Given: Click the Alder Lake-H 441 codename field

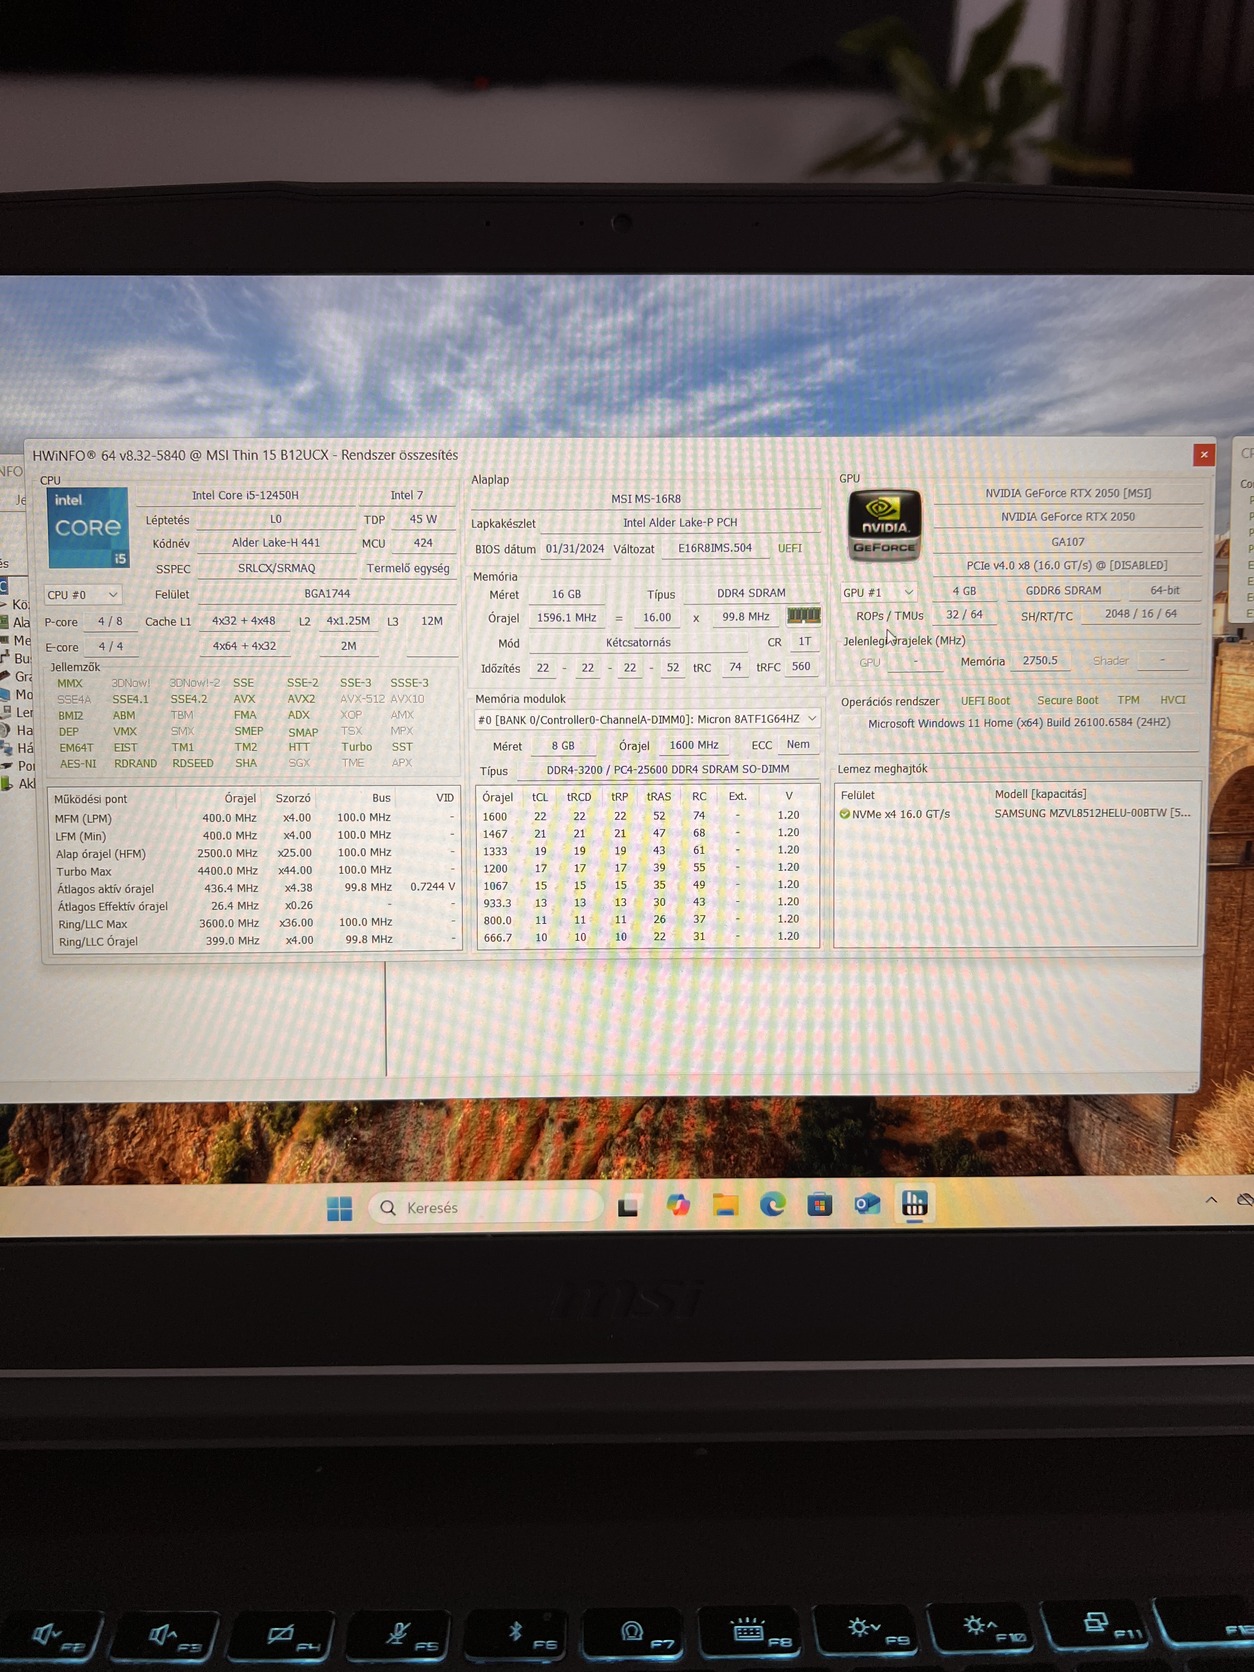Looking at the screenshot, I should [276, 543].
